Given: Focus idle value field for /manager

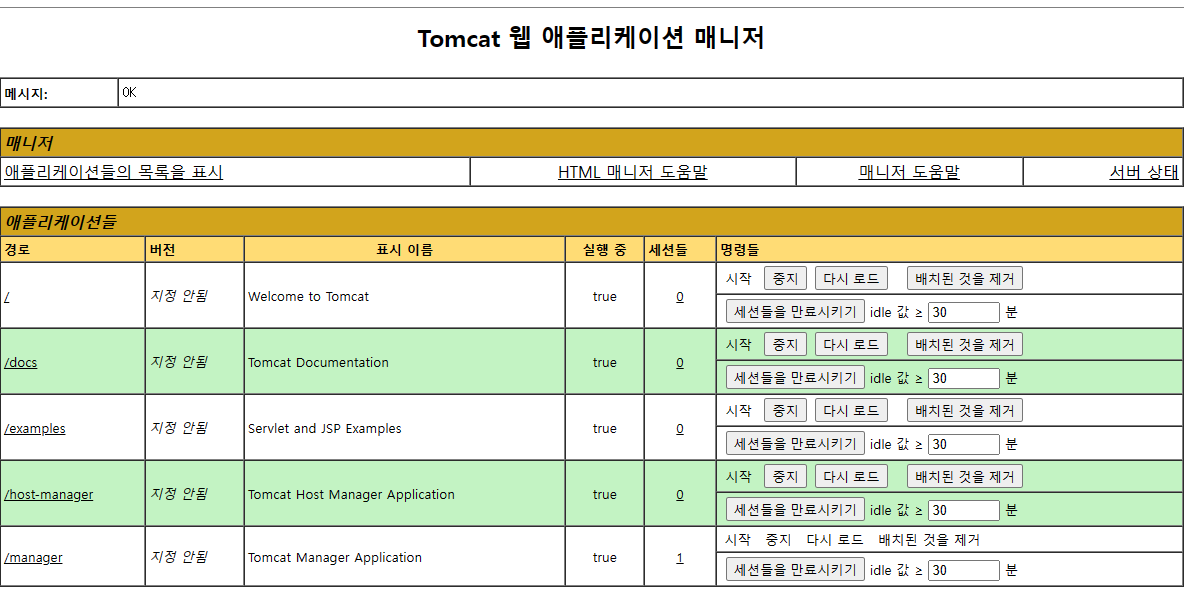Looking at the screenshot, I should click(964, 571).
